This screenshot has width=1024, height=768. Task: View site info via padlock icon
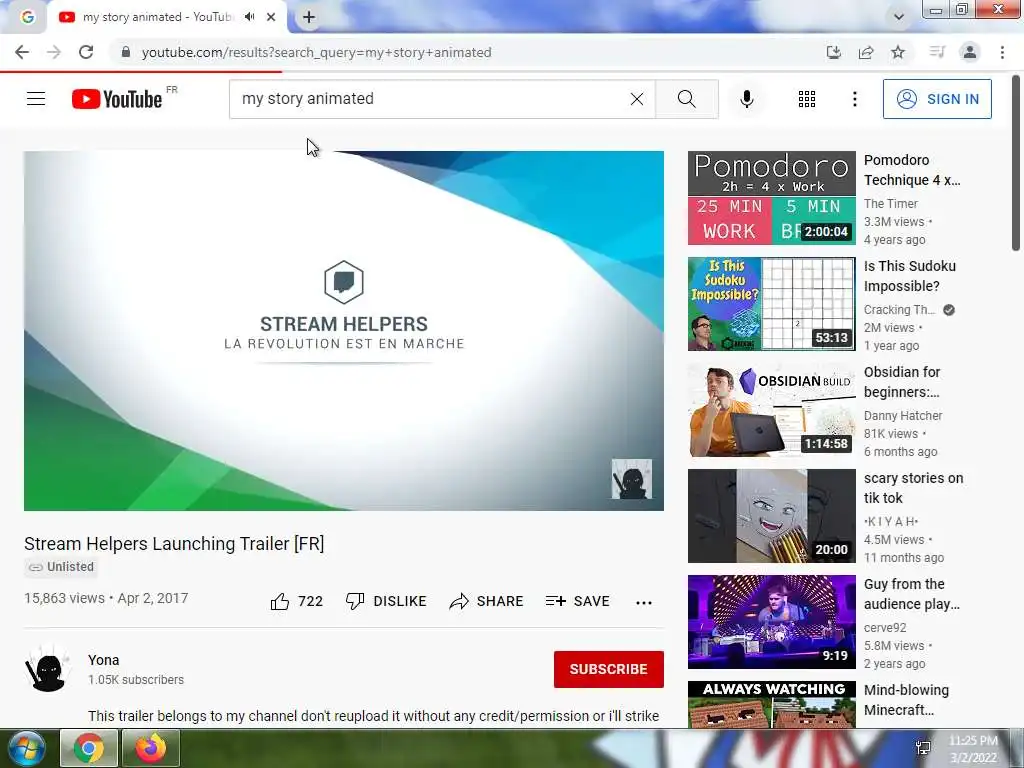pos(126,52)
